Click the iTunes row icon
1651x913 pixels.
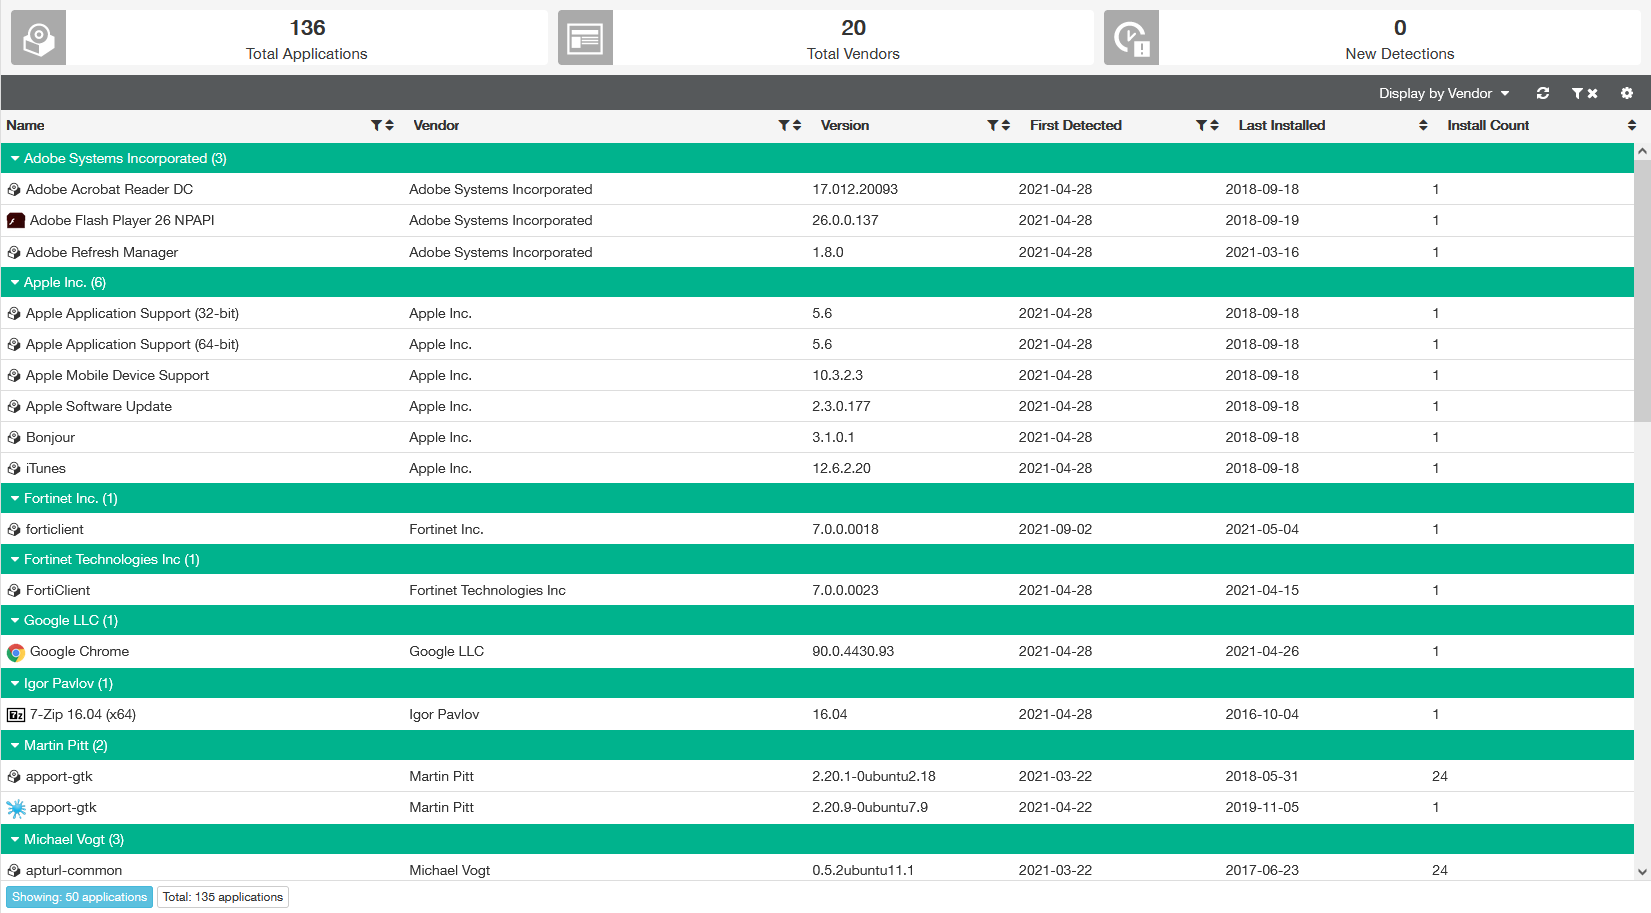14,468
